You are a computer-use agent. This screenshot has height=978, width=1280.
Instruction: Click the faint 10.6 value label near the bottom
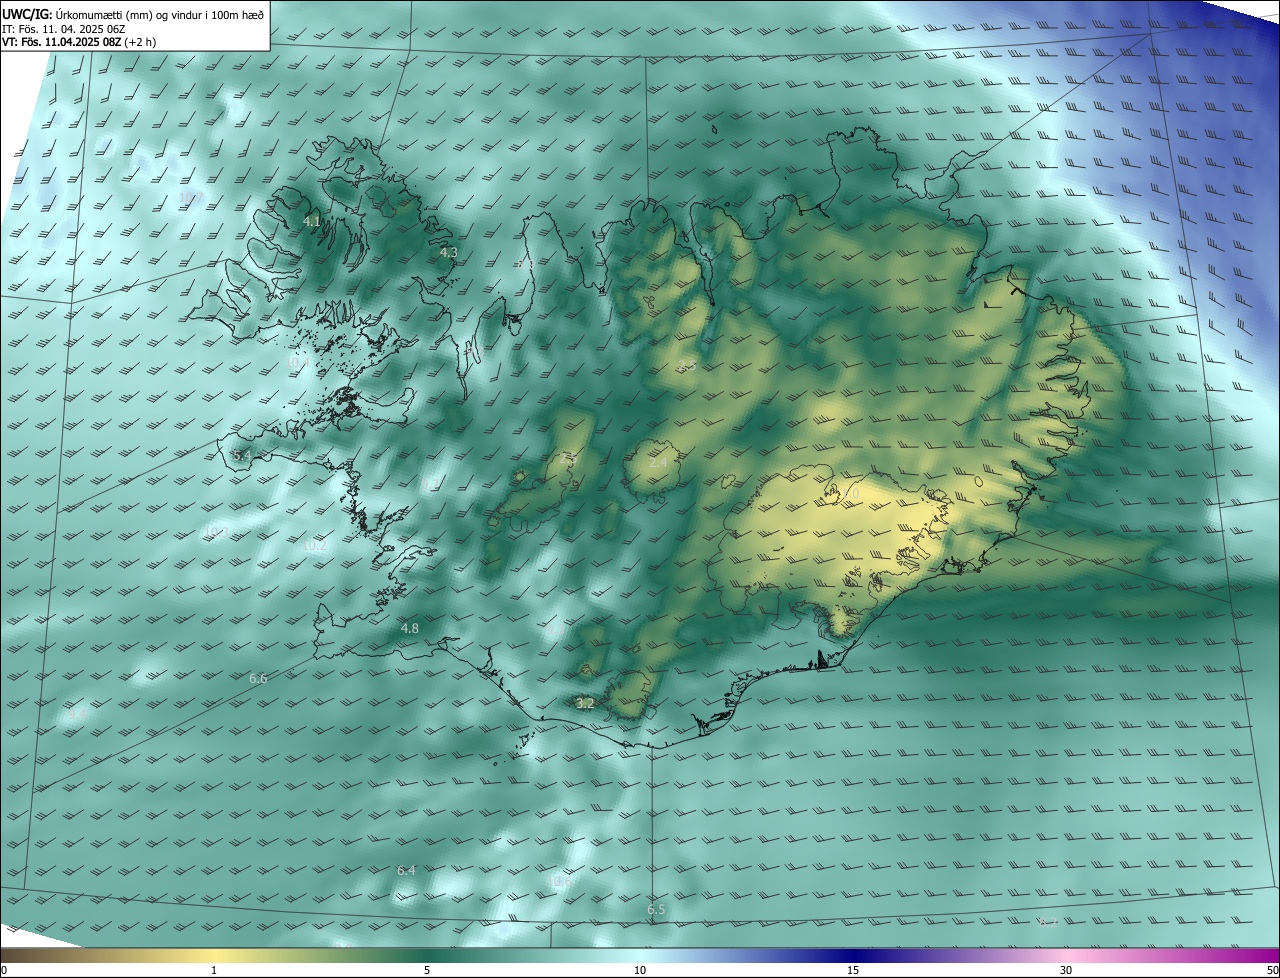[561, 881]
